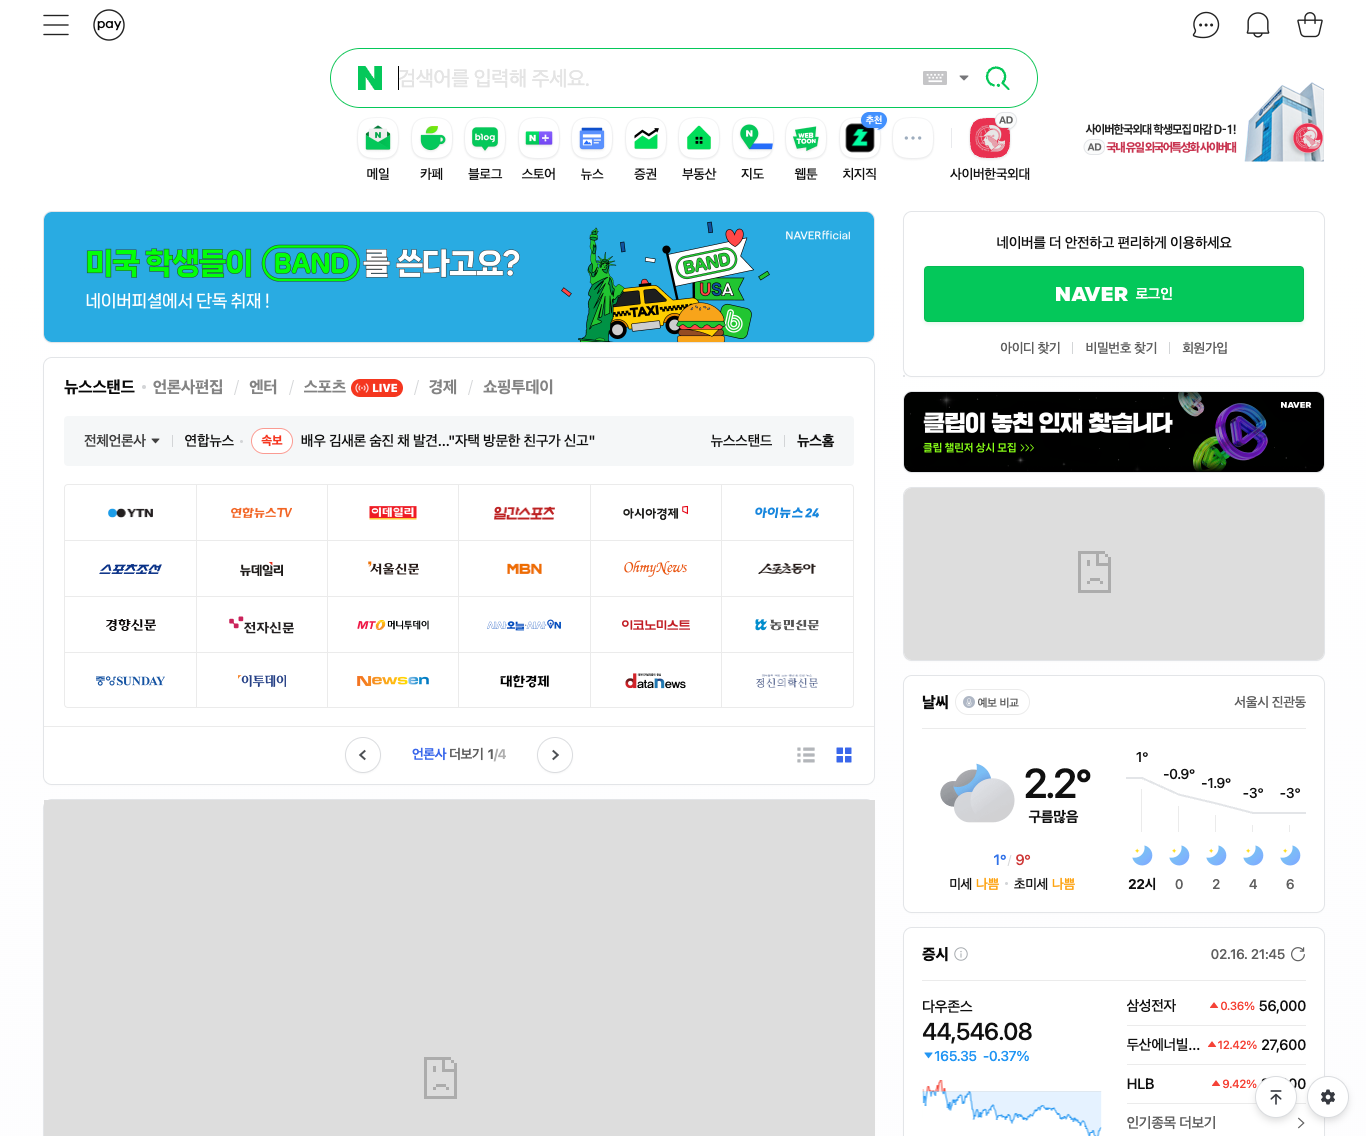Open the on-screen keyboard icon
1366x1136 pixels.
[x=935, y=78]
